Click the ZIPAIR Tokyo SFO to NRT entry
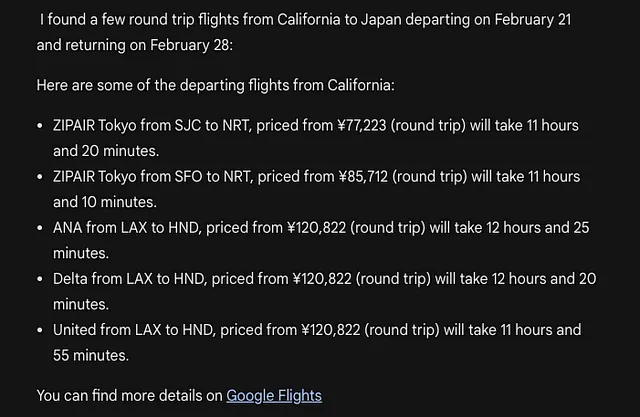The width and height of the screenshot is (640, 417). coord(316,189)
